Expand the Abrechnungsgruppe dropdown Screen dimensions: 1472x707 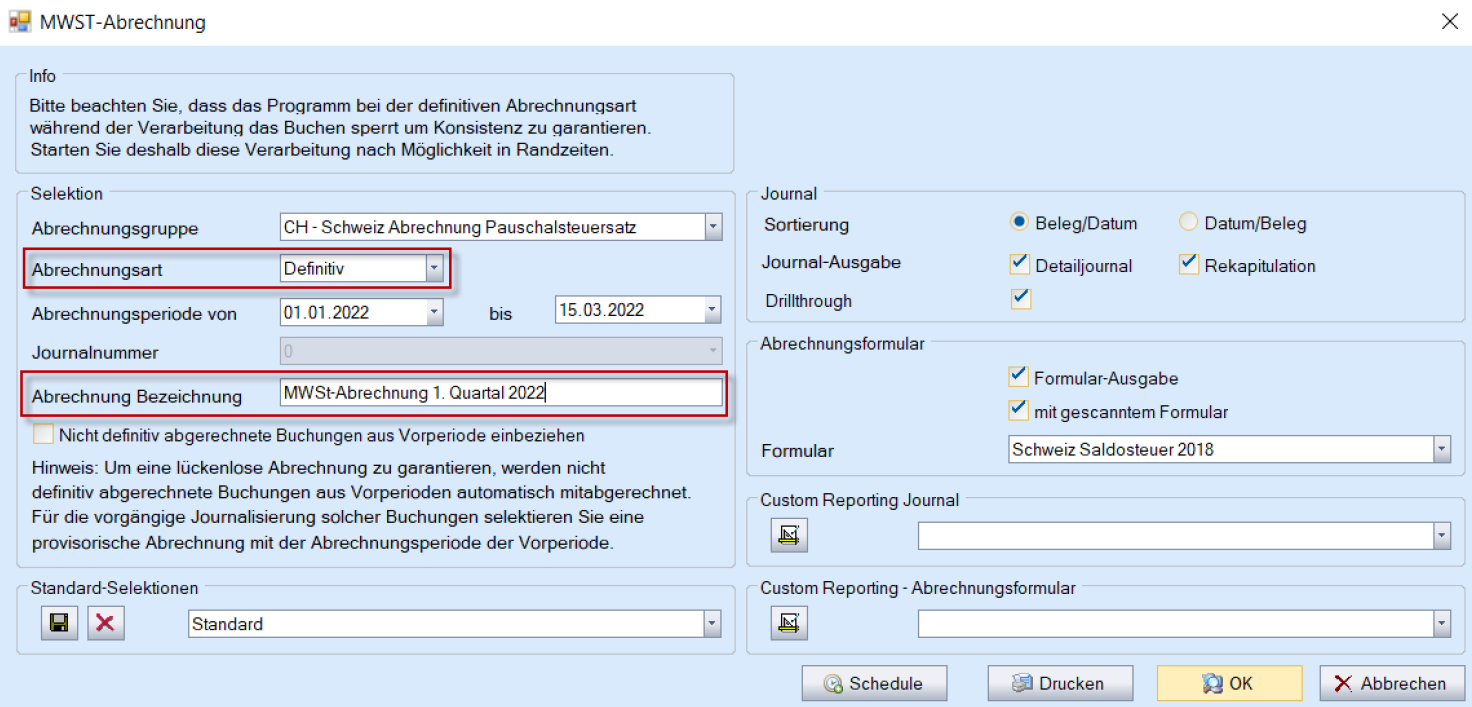coord(712,227)
